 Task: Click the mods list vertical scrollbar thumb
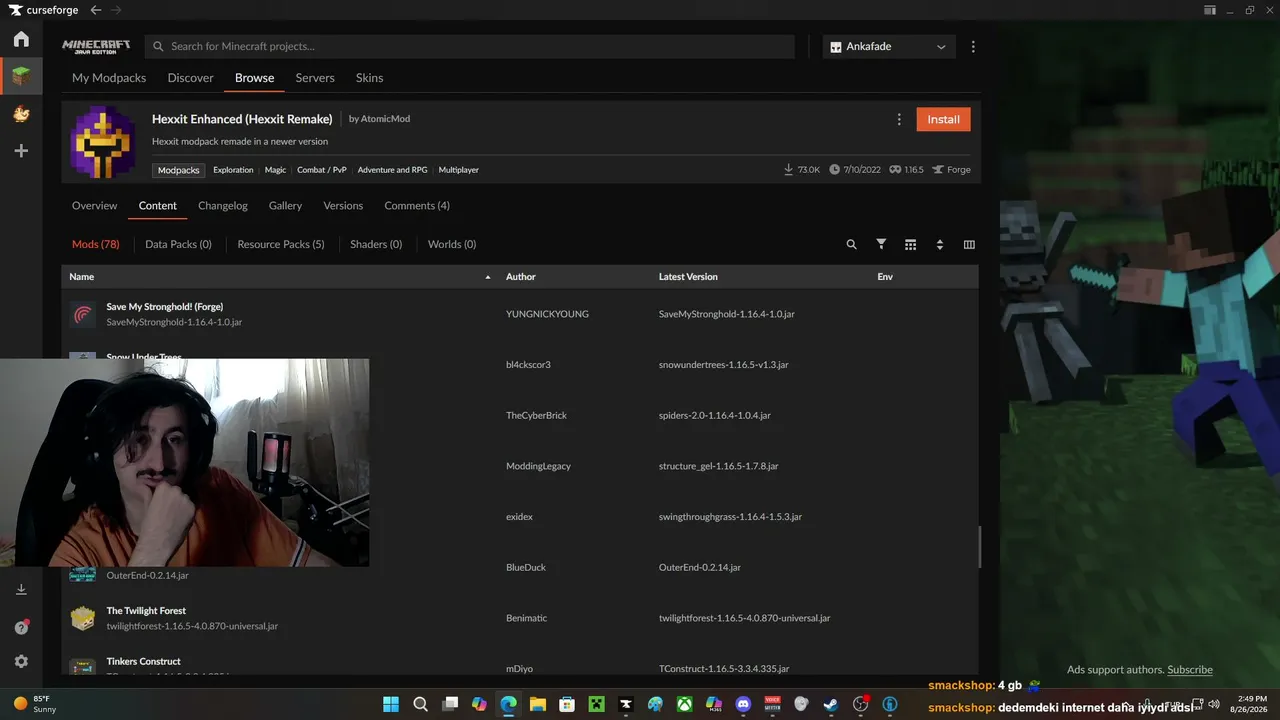(979, 546)
